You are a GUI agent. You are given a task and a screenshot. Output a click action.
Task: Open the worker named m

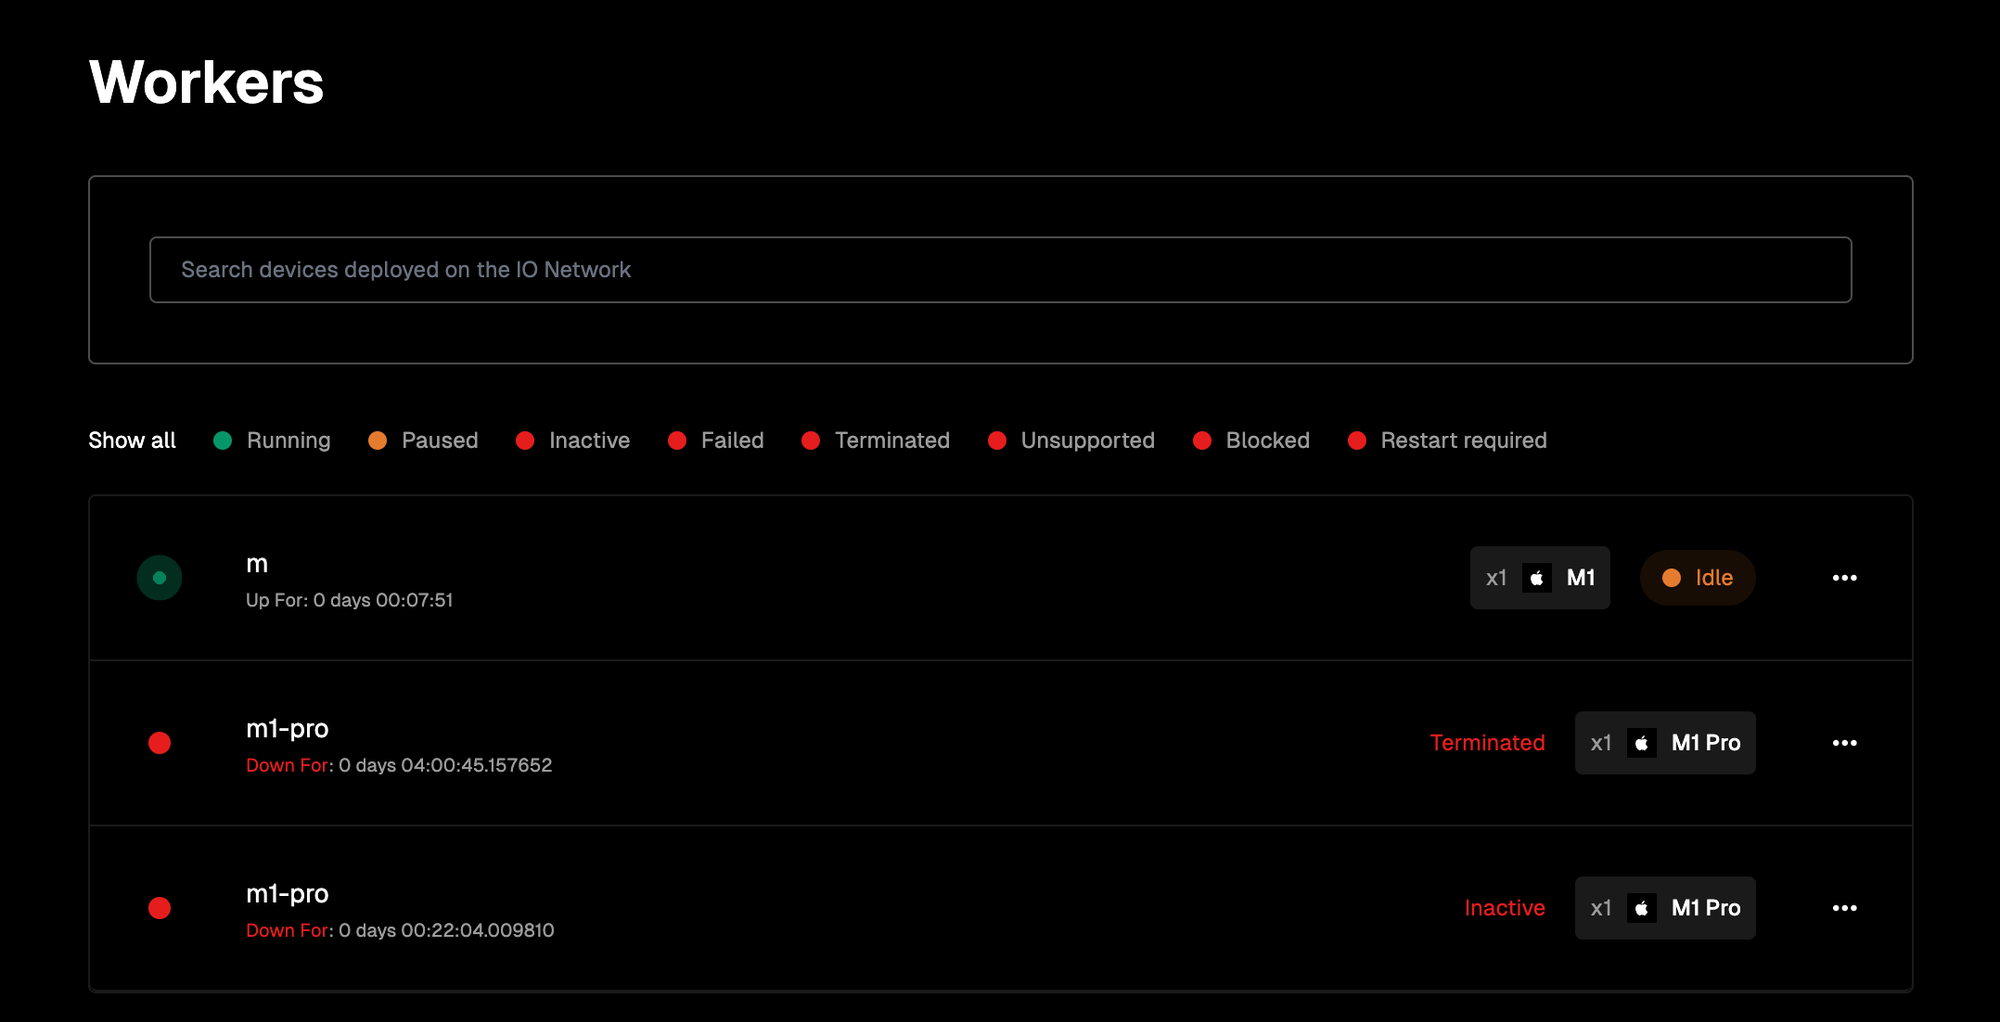click(x=257, y=564)
